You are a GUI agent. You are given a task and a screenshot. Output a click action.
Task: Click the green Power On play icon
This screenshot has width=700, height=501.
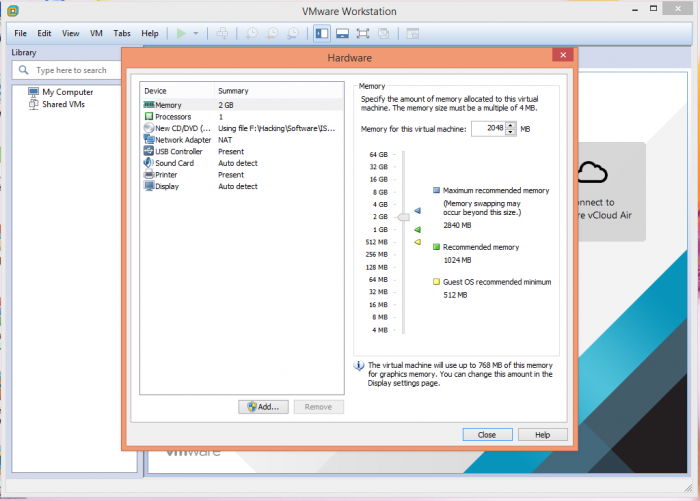pyautogui.click(x=181, y=33)
